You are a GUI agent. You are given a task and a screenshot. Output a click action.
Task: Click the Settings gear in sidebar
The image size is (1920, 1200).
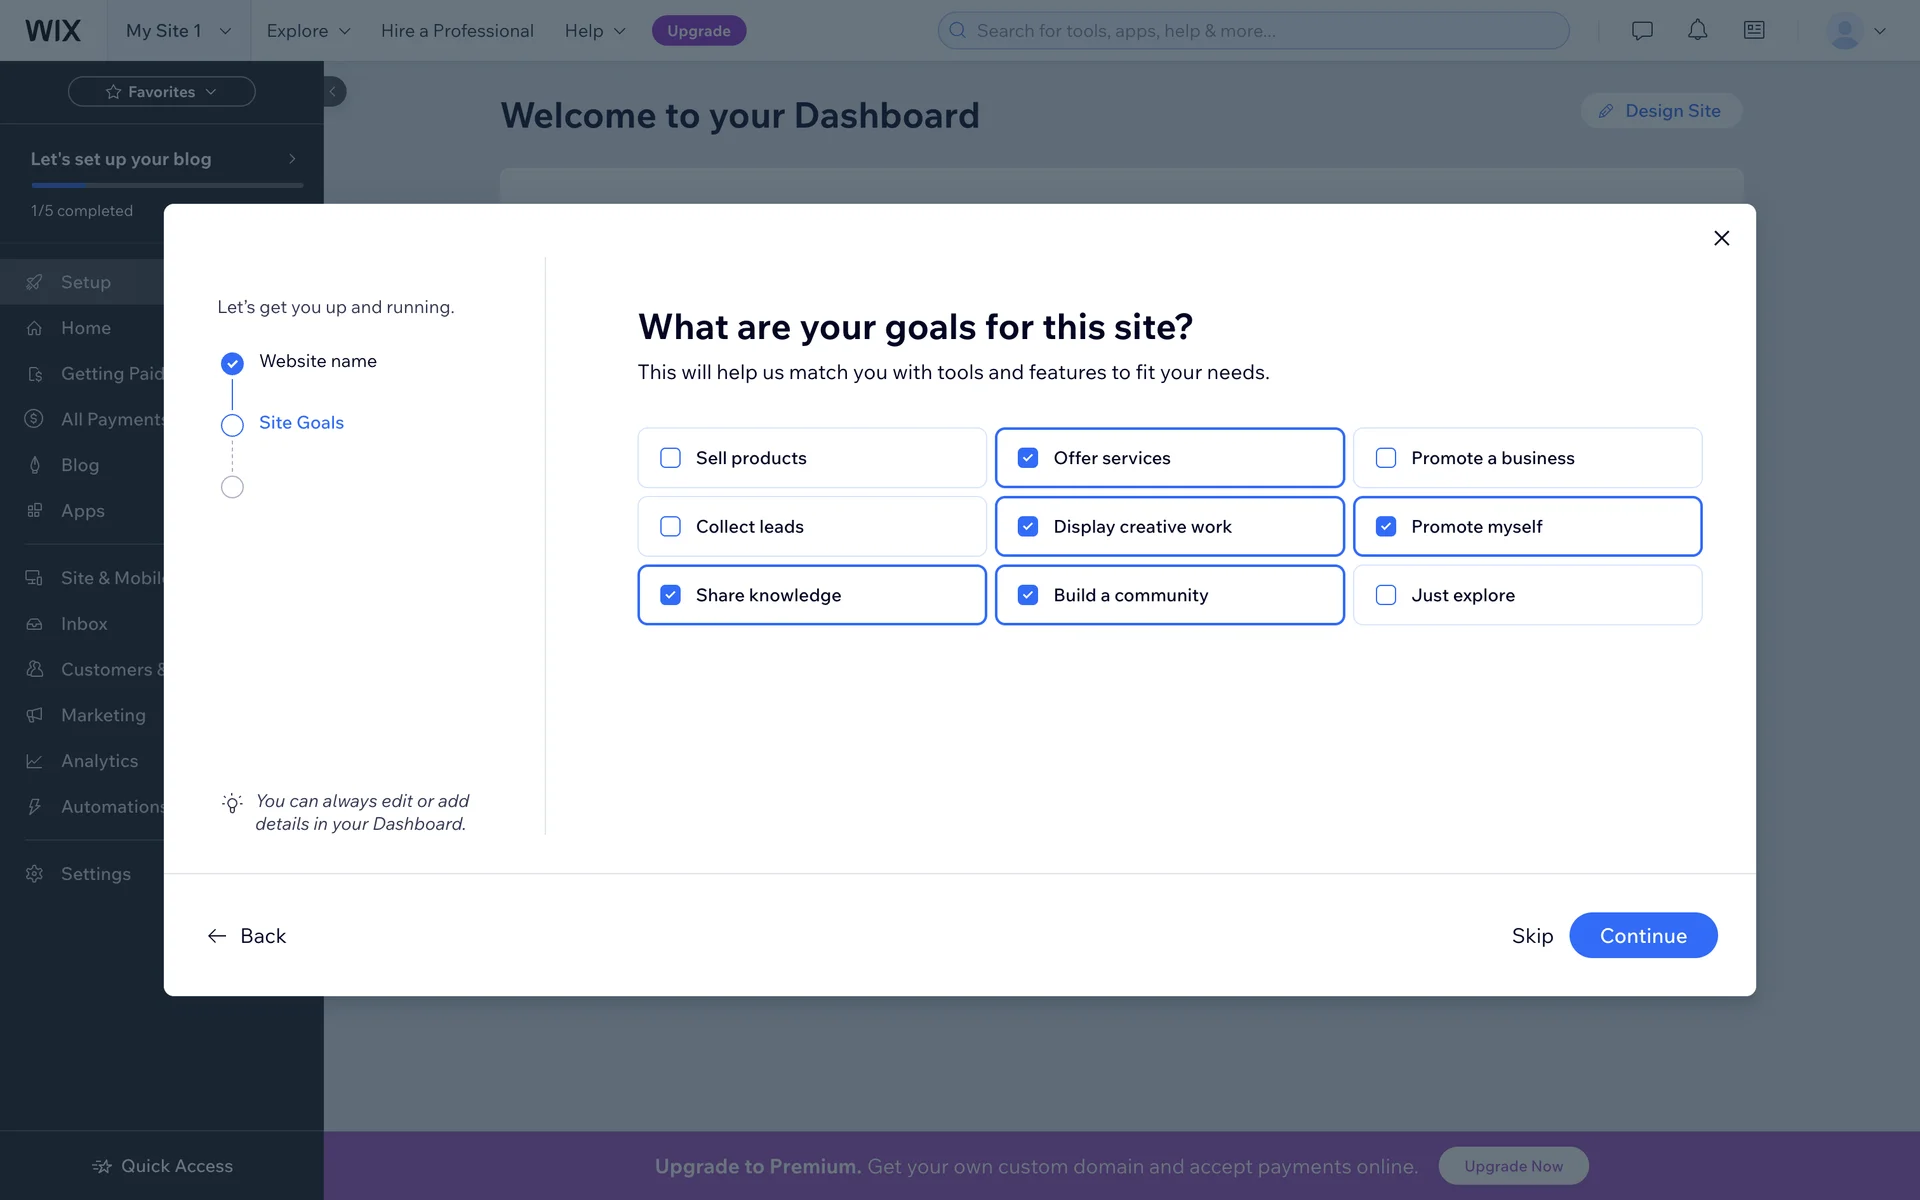[x=35, y=874]
